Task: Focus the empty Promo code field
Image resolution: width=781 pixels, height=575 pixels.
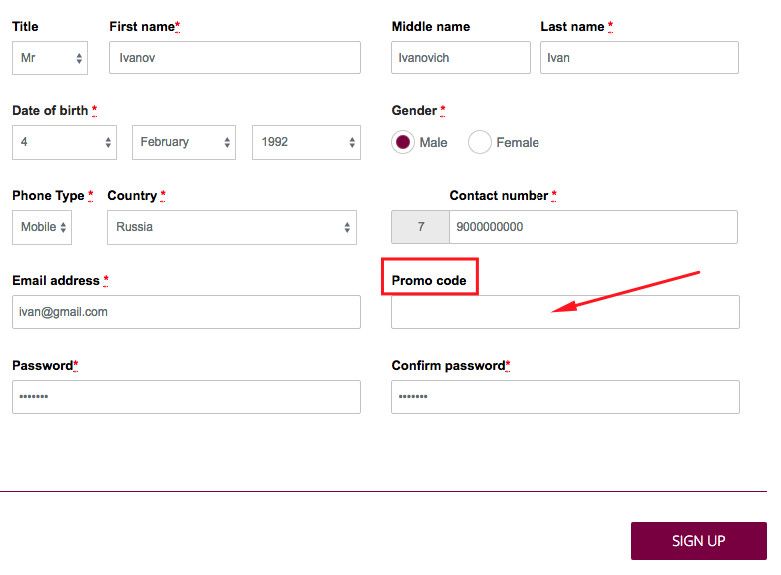Action: (x=565, y=312)
